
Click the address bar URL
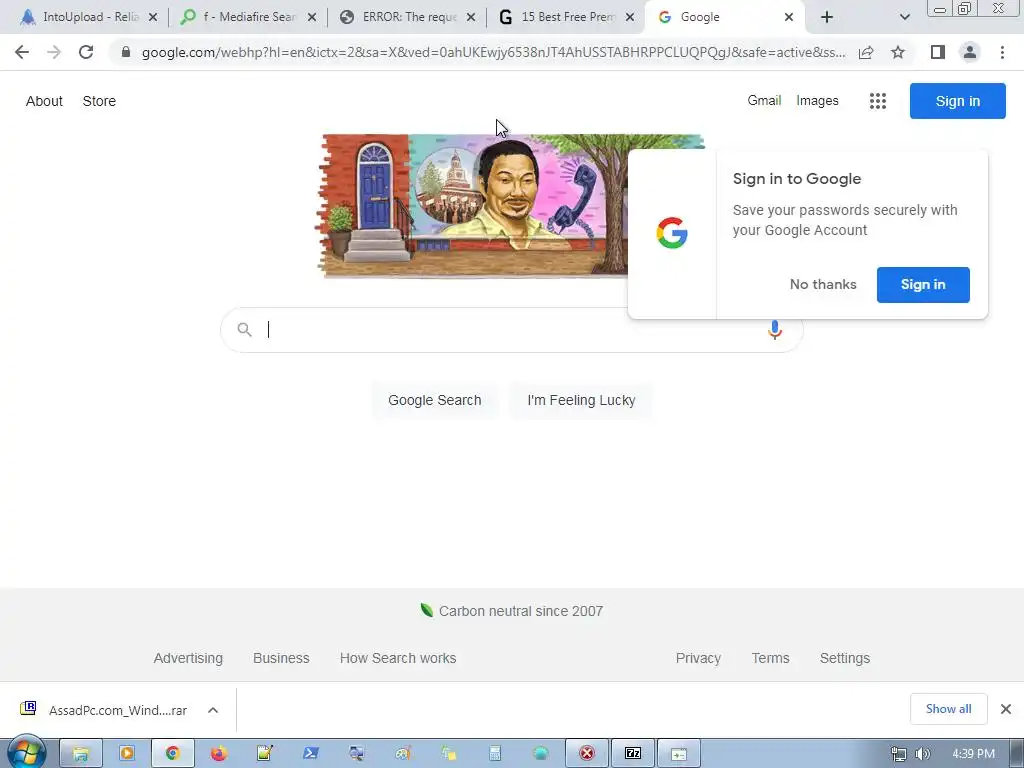(x=493, y=52)
